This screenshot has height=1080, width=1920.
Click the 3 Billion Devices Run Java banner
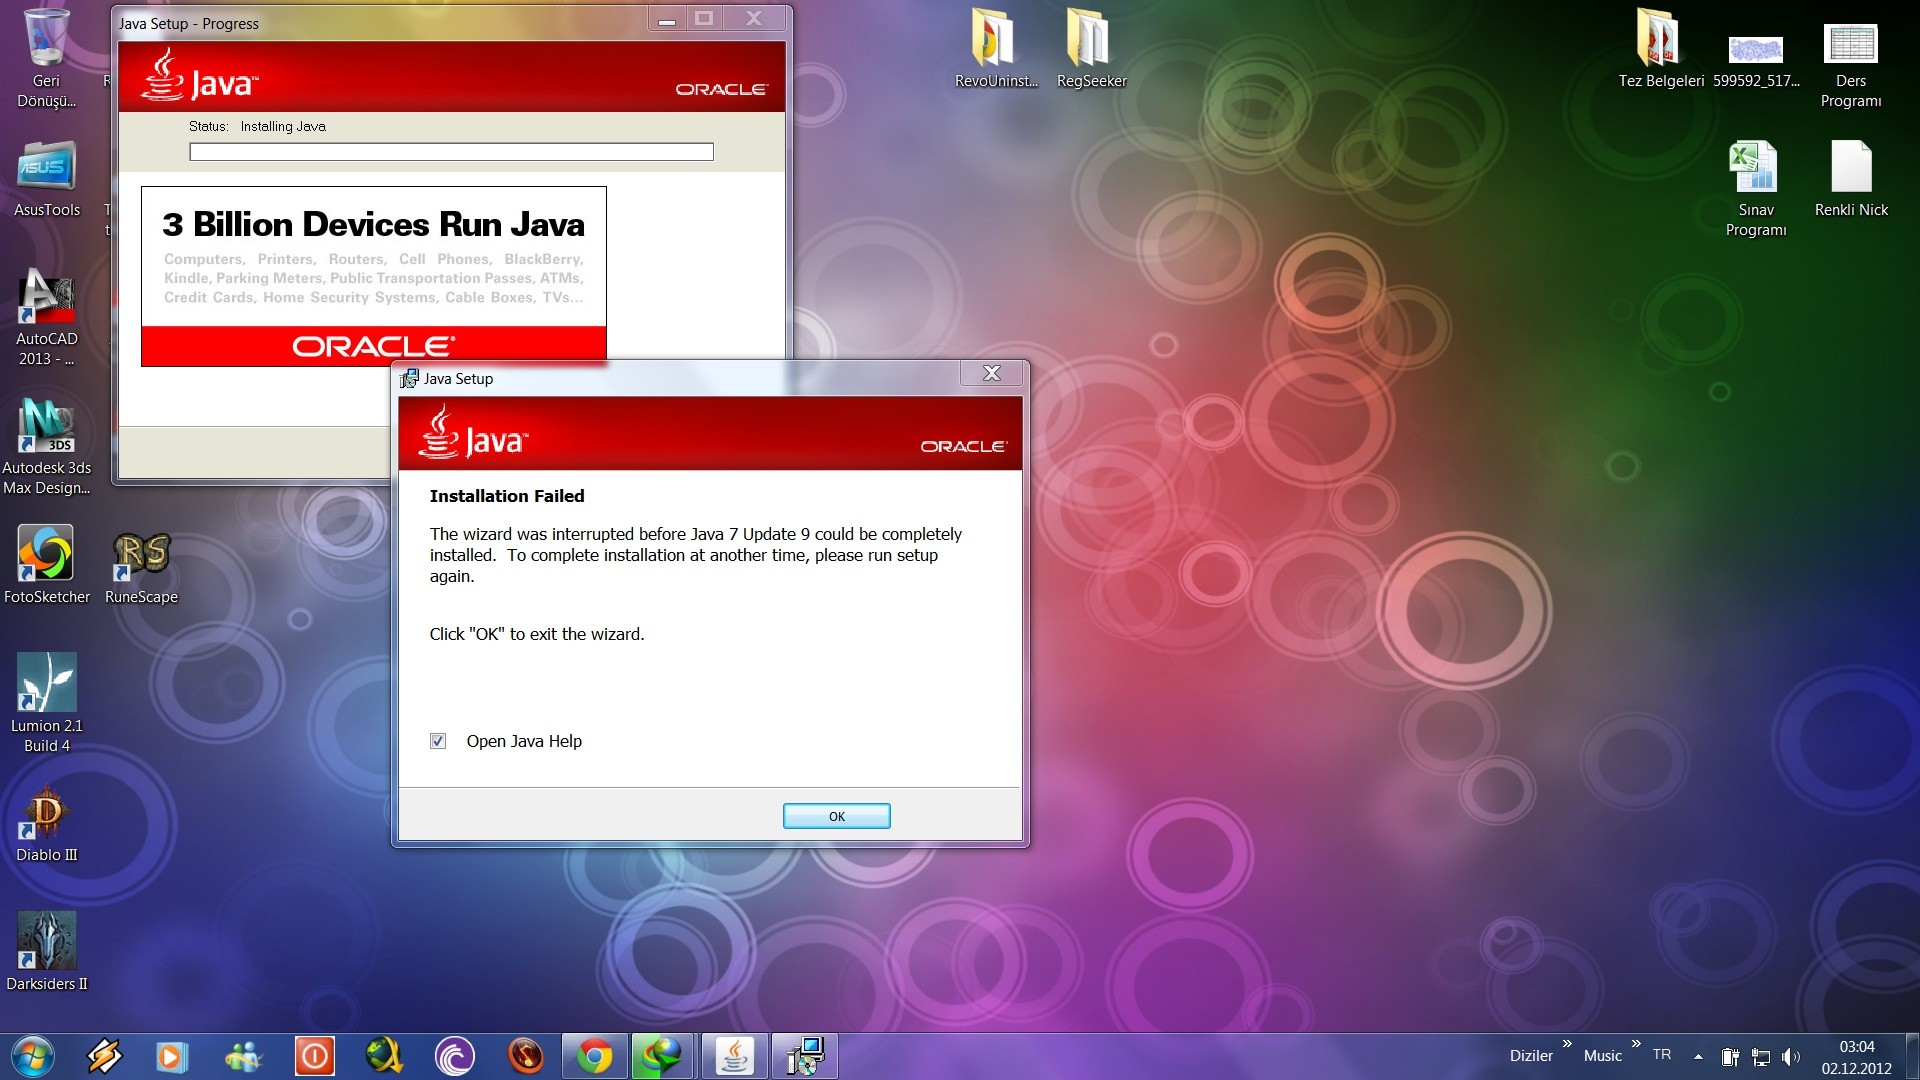[x=374, y=276]
